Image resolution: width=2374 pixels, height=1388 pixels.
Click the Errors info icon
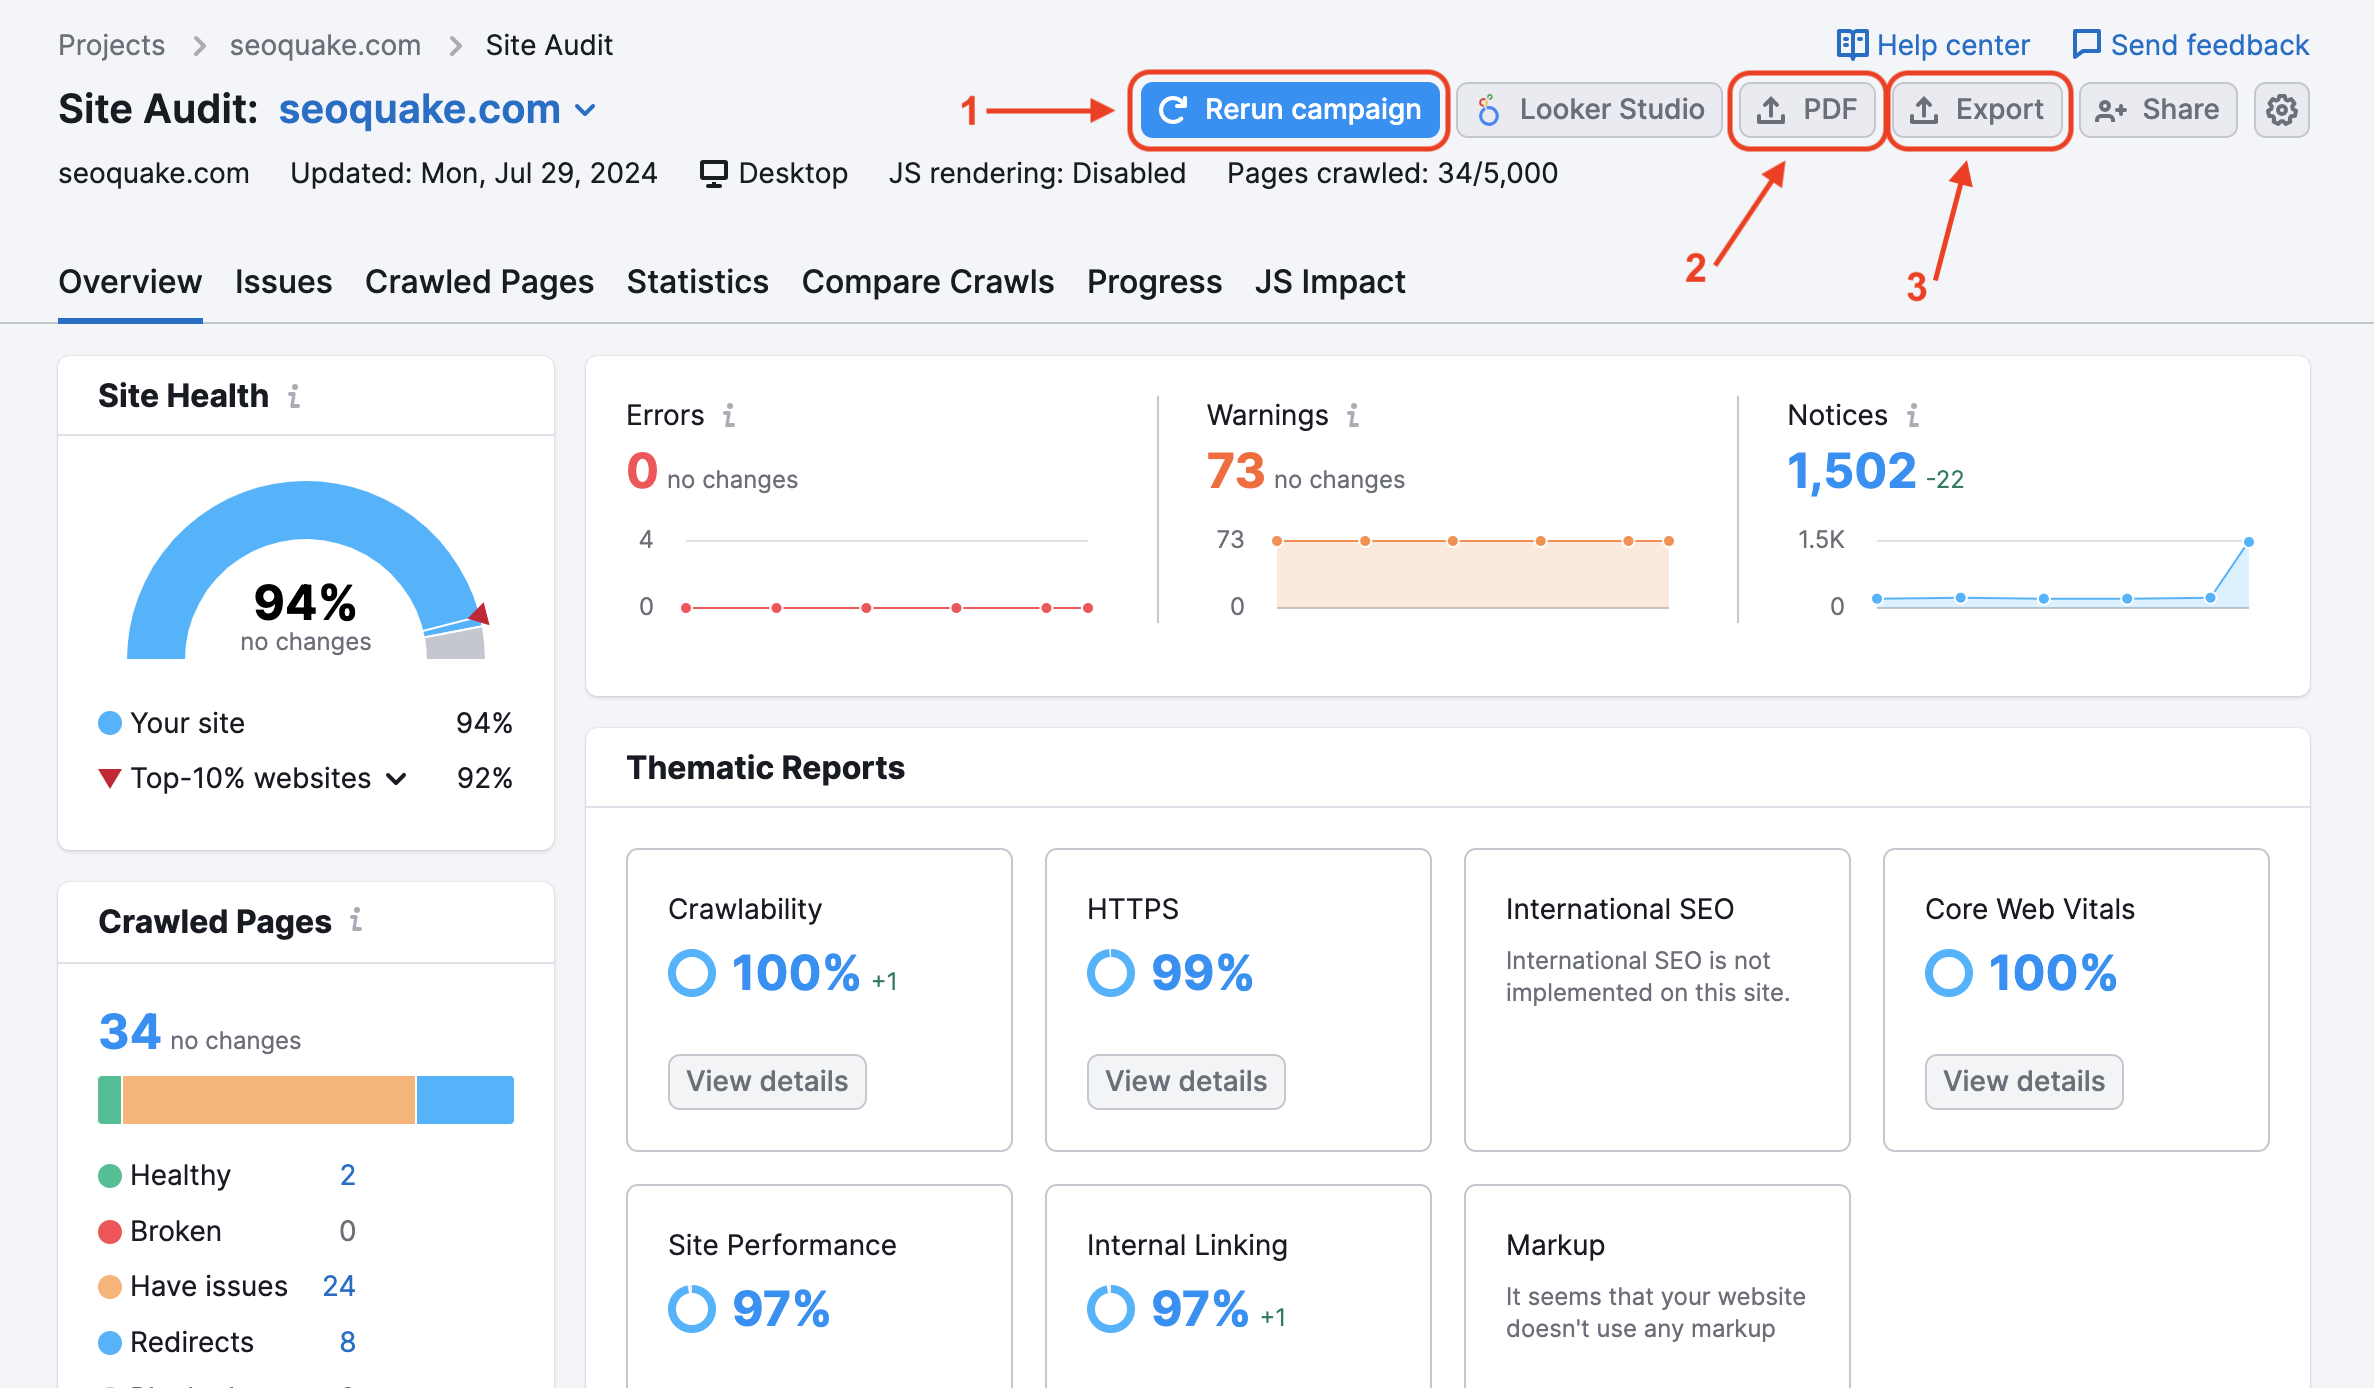click(x=729, y=415)
